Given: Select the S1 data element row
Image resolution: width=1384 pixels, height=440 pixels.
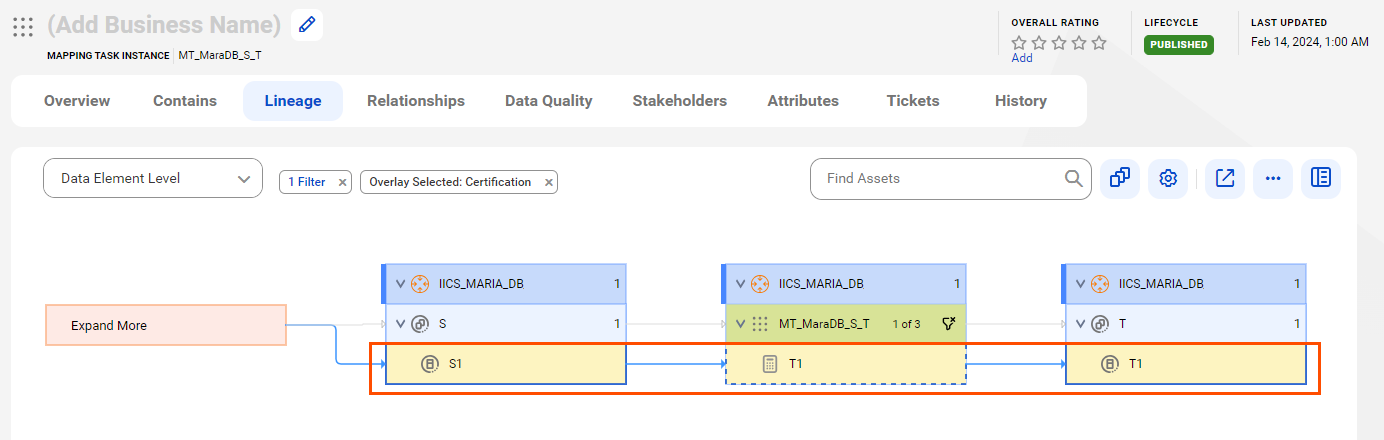Looking at the screenshot, I should 505,364.
